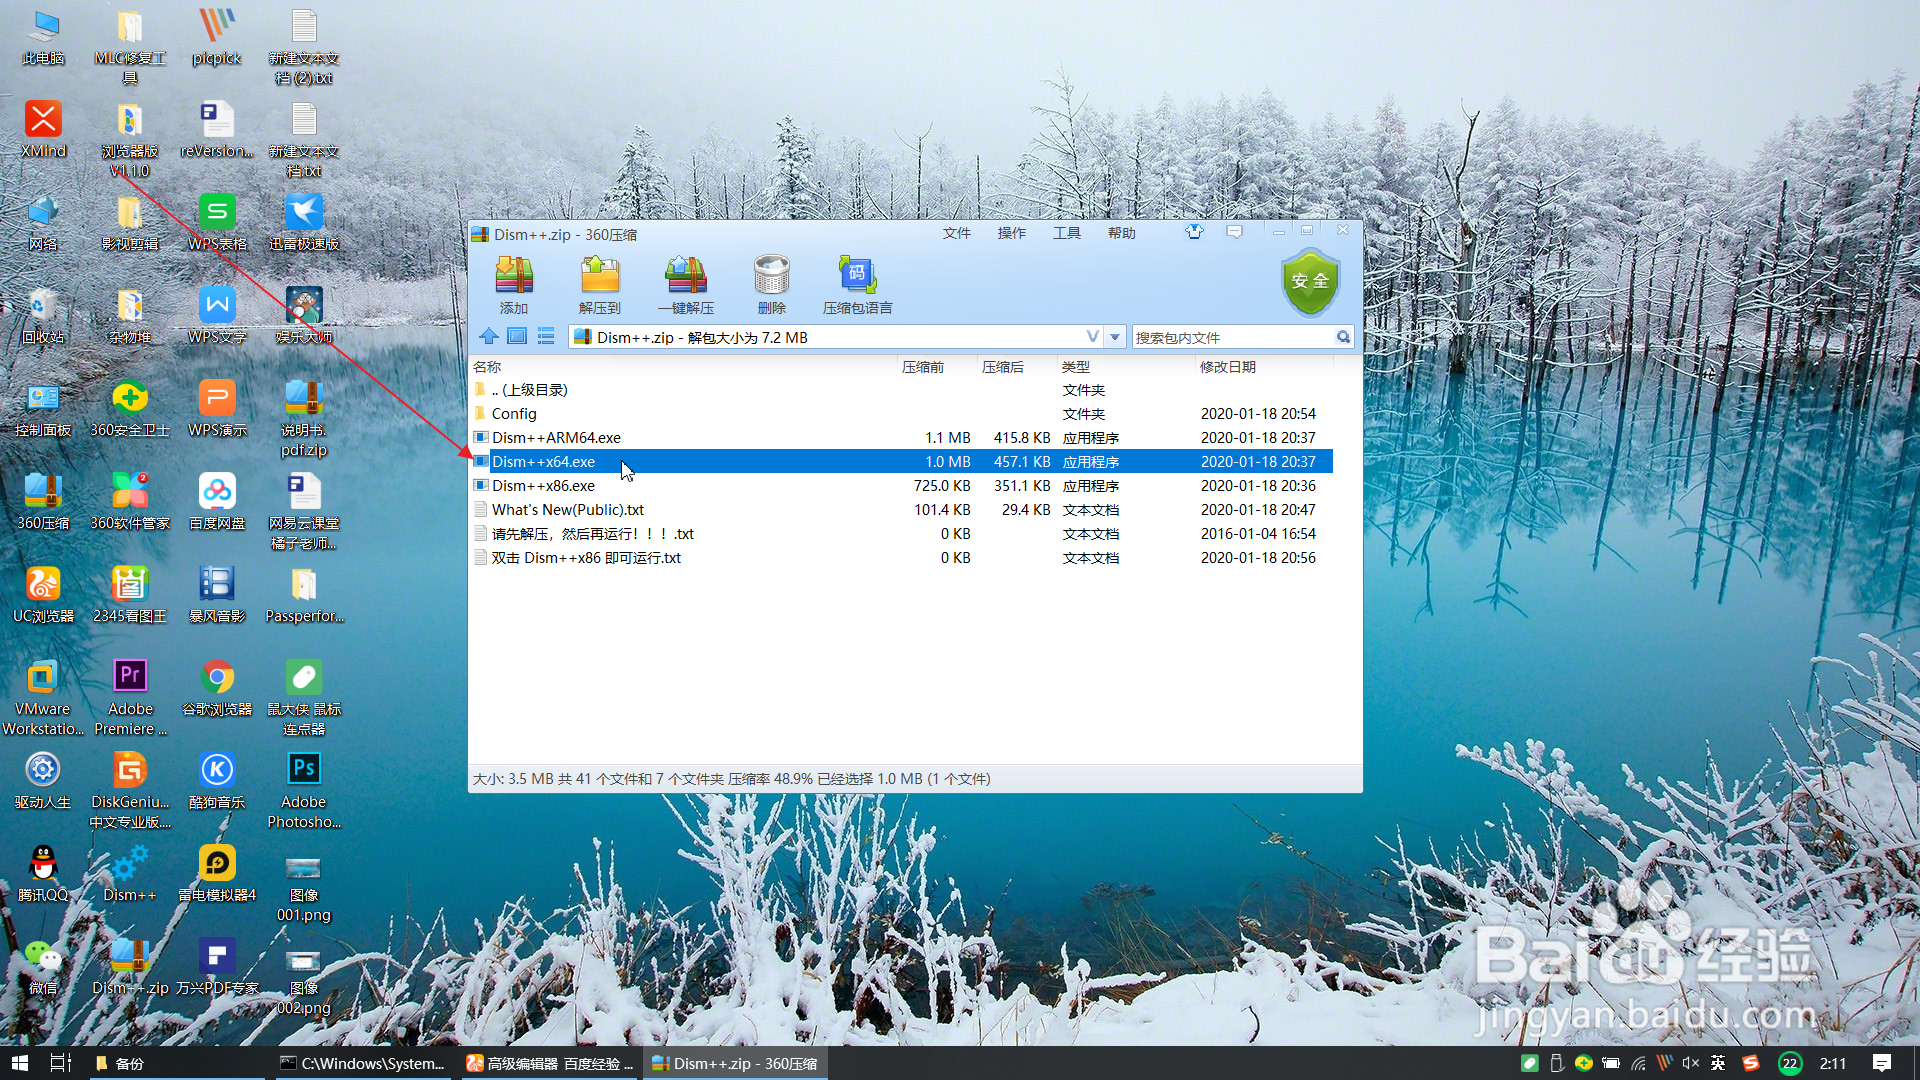
Task: Open the 工具 (Tools) menu
Action: (1066, 233)
